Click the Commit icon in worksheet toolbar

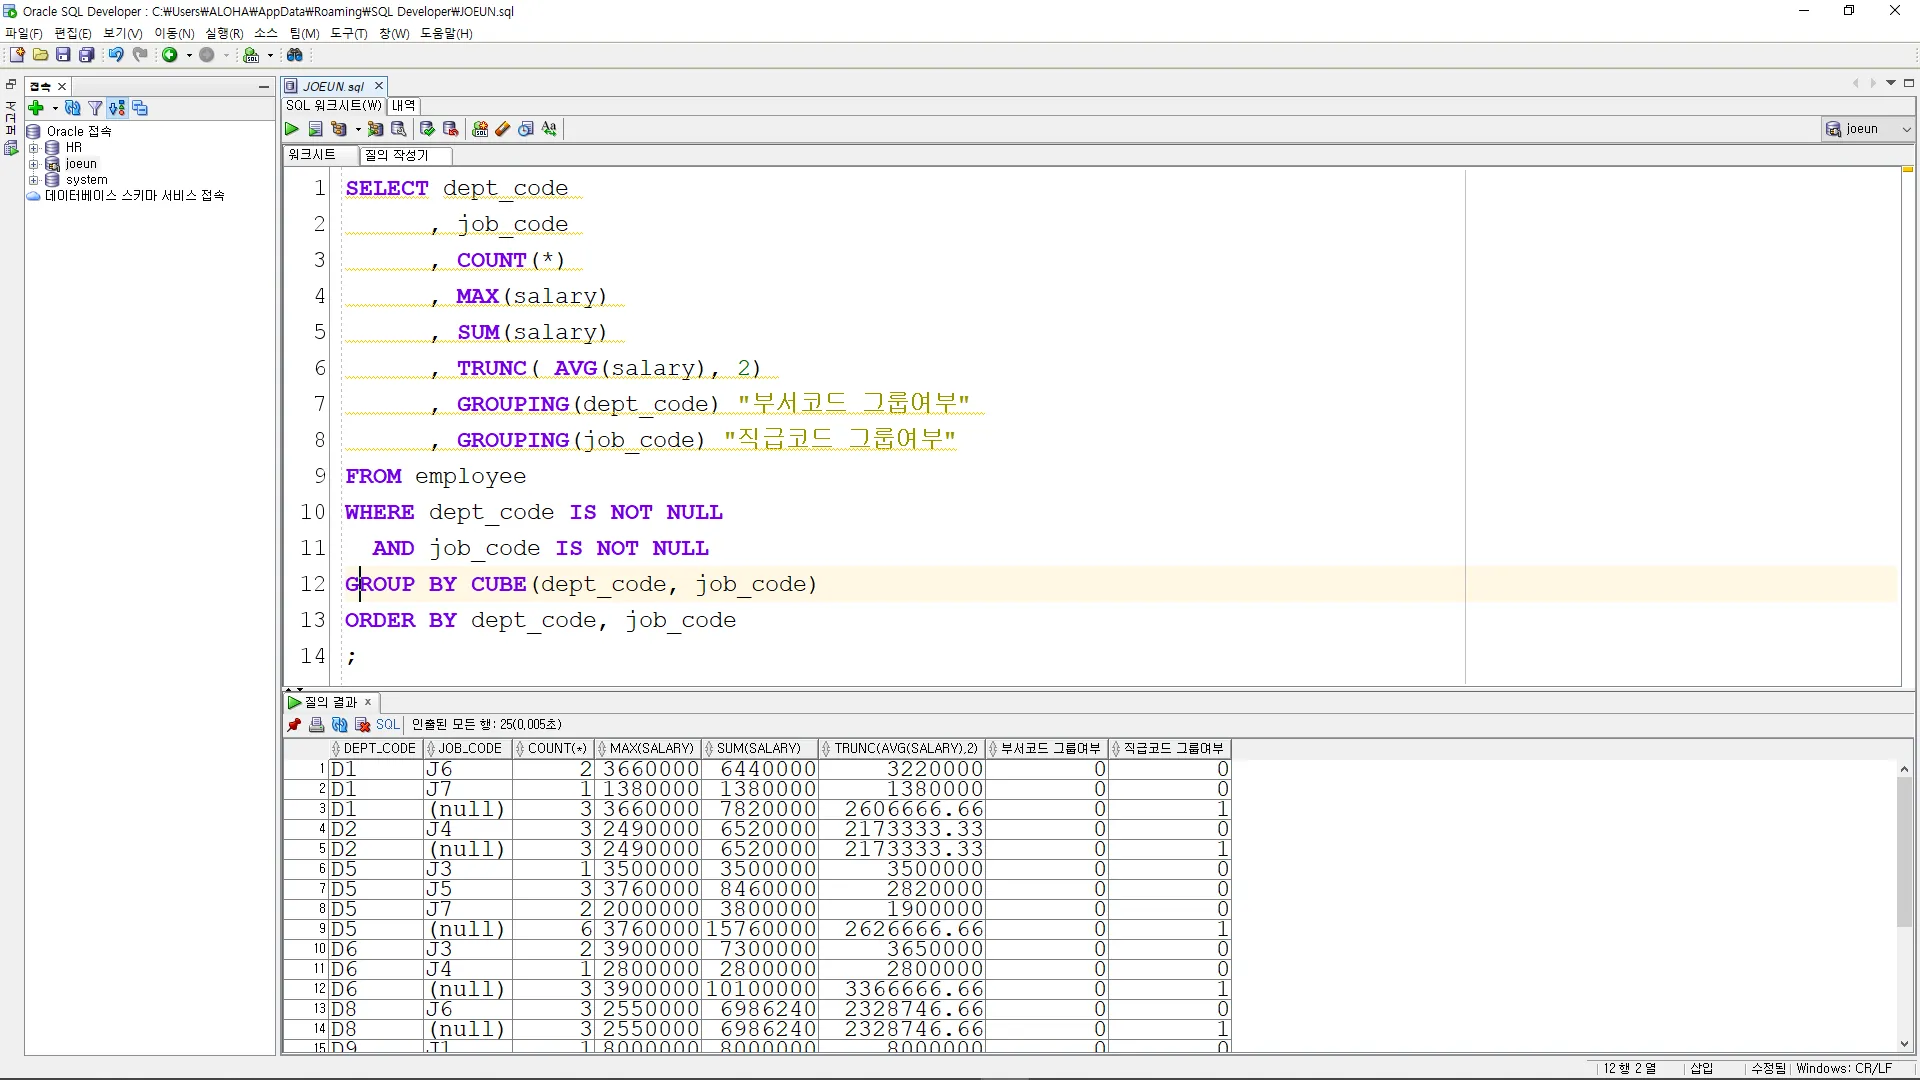427,129
